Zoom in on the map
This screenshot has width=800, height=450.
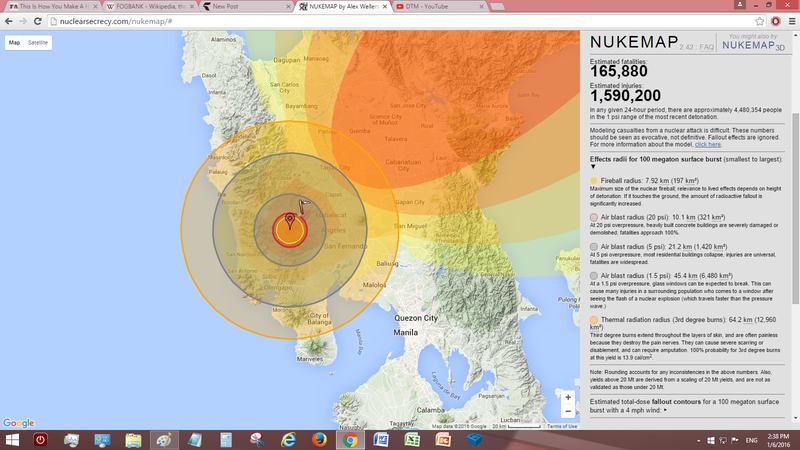[x=568, y=397]
